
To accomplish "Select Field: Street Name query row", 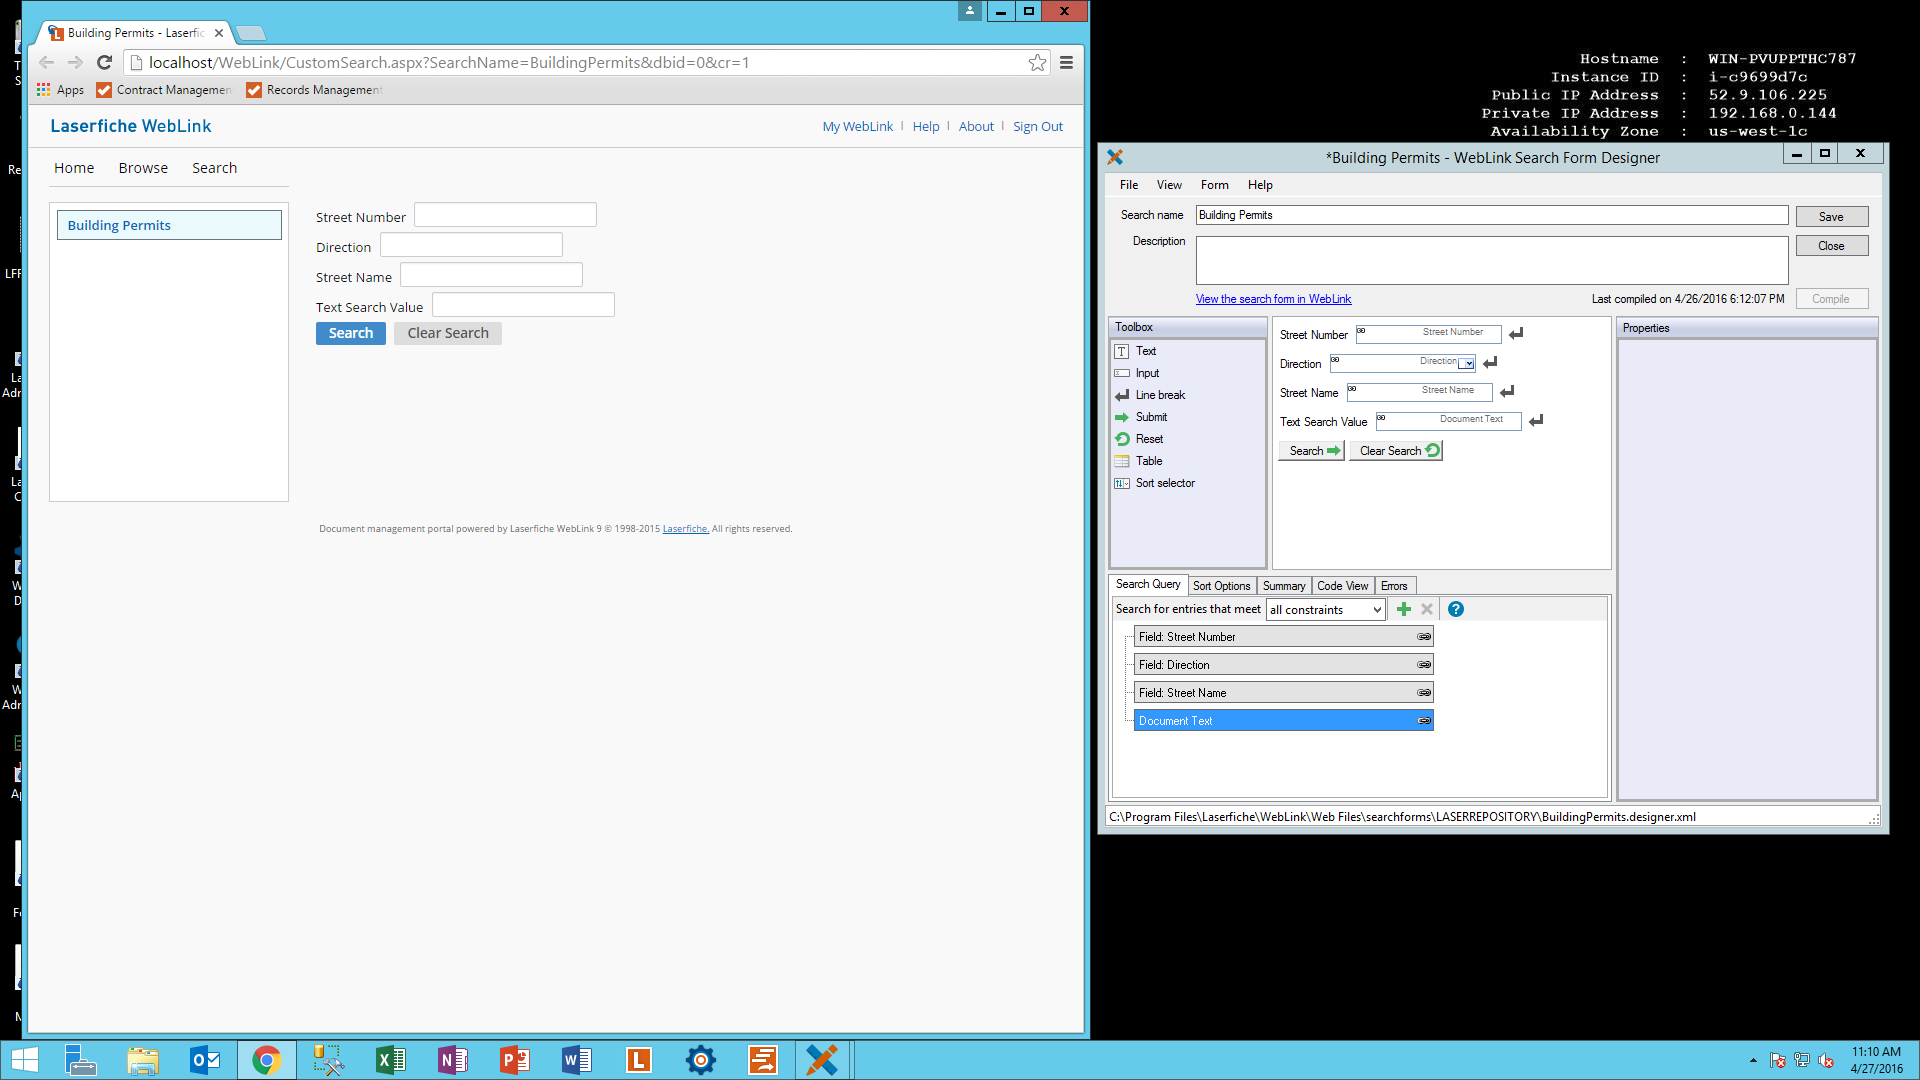I will pos(1282,693).
